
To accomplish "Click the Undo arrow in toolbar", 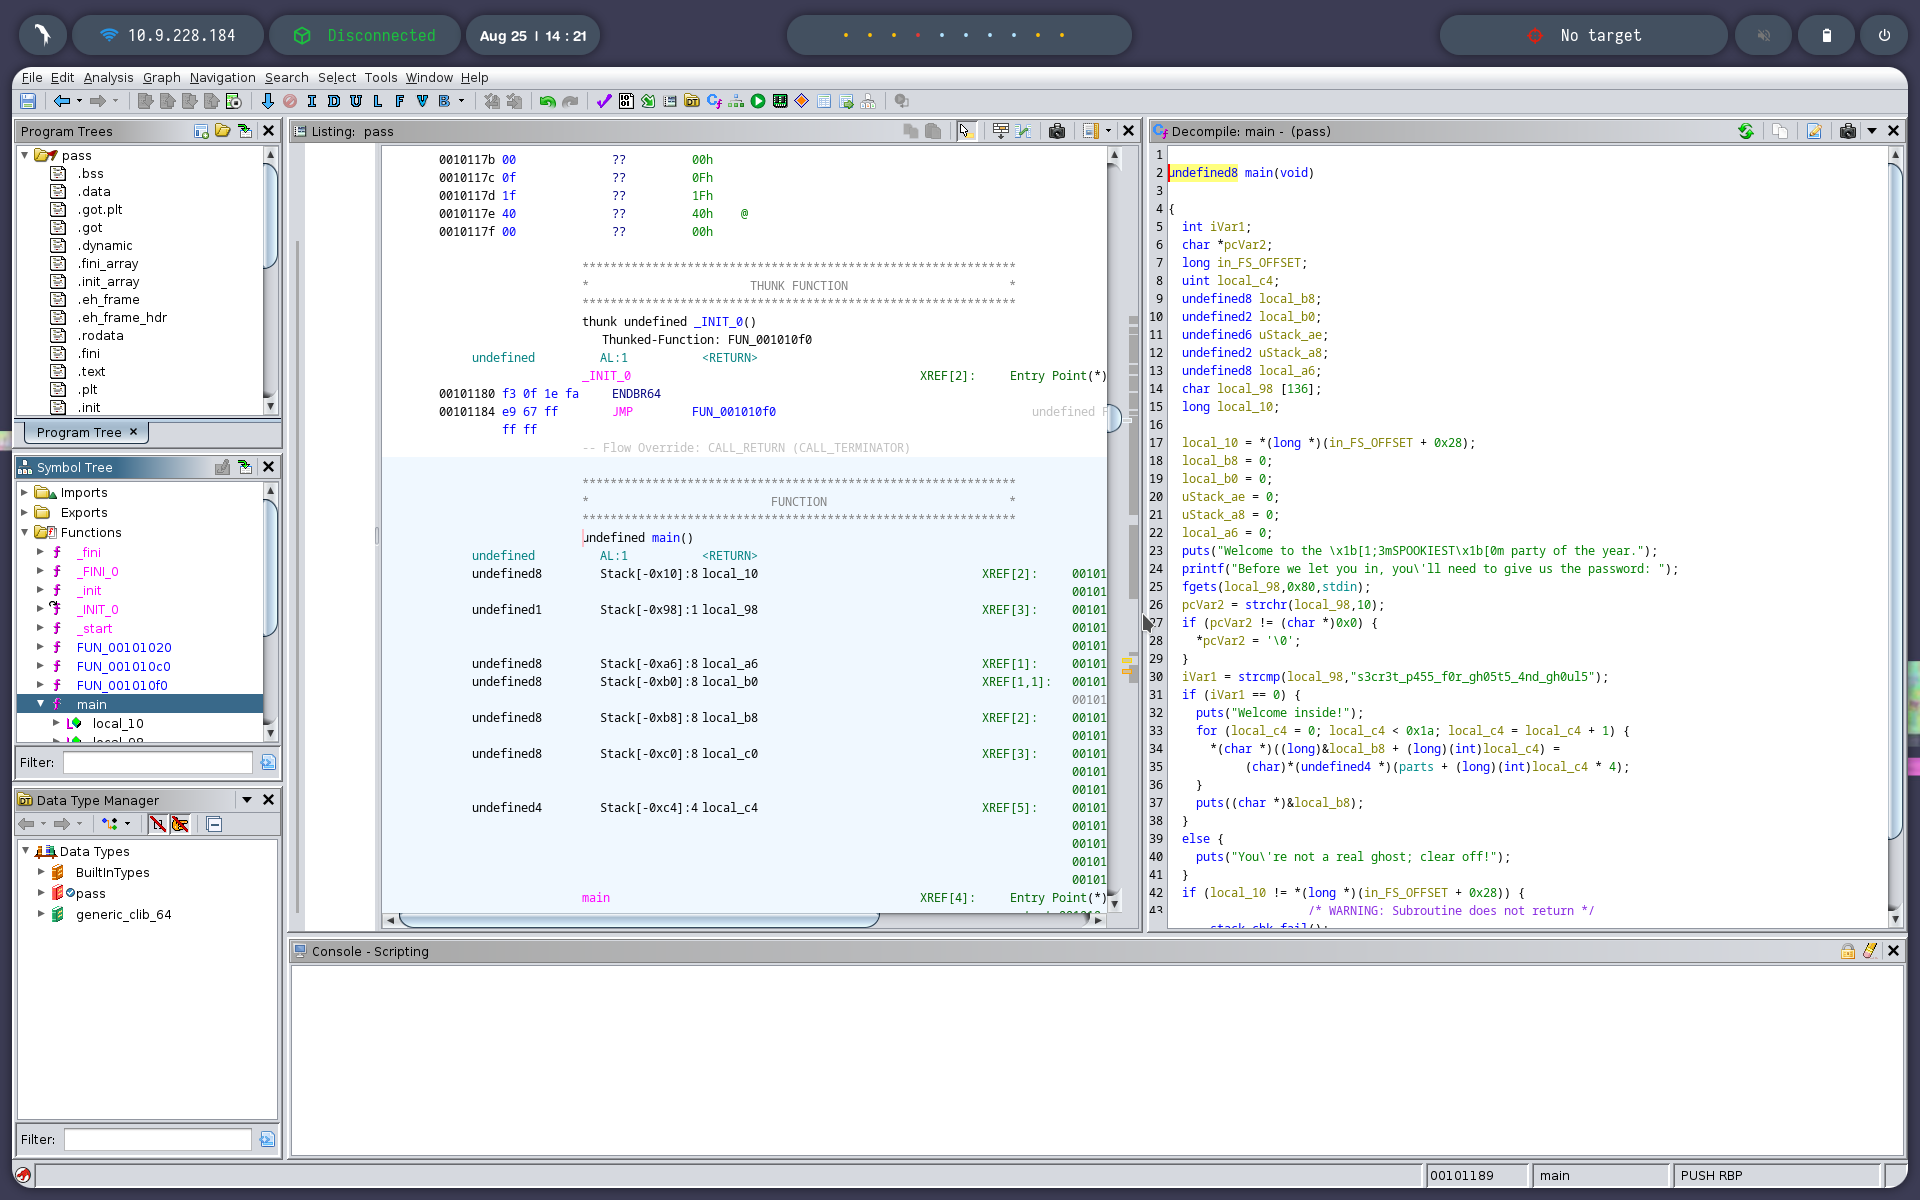I will (x=547, y=101).
